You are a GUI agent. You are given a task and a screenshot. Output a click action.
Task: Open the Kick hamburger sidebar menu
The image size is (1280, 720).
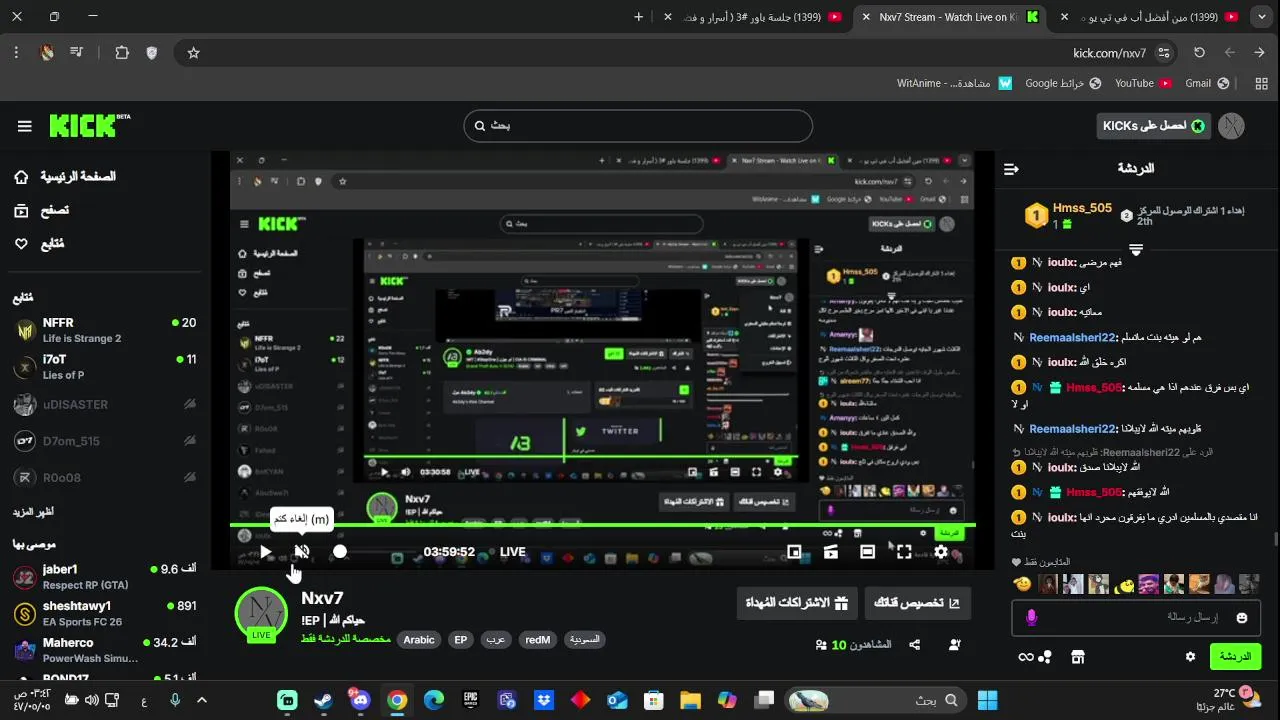(25, 126)
